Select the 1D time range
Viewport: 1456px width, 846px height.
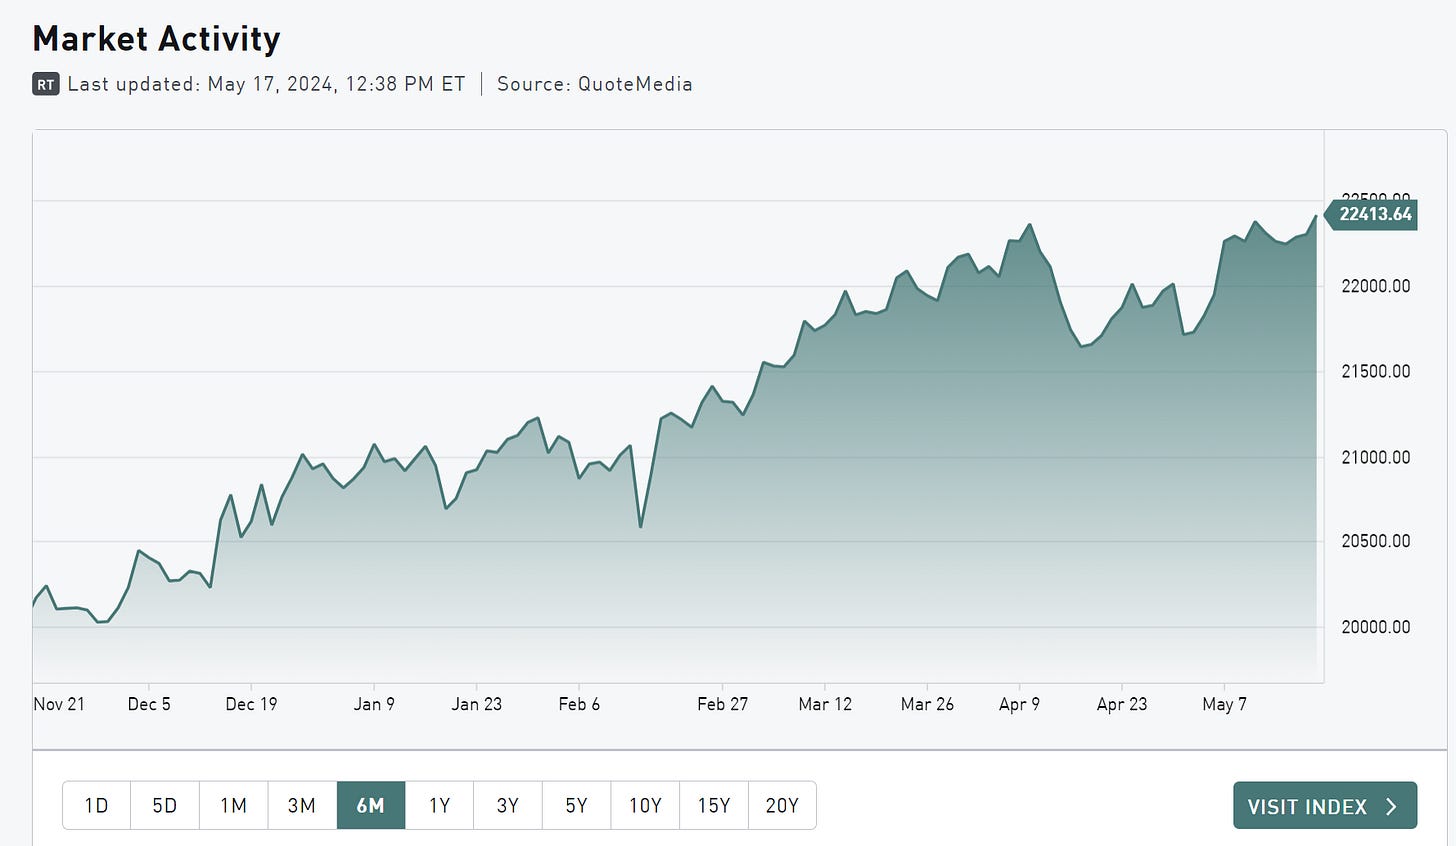coord(97,805)
